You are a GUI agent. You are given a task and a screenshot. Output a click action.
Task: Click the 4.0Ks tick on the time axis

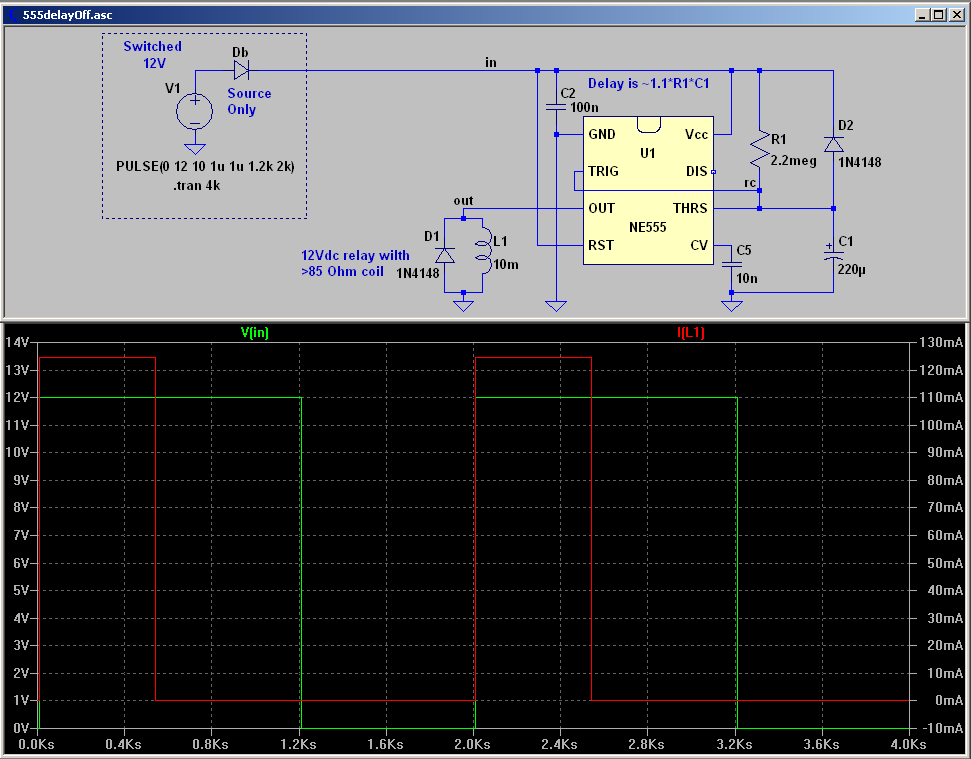tap(908, 744)
